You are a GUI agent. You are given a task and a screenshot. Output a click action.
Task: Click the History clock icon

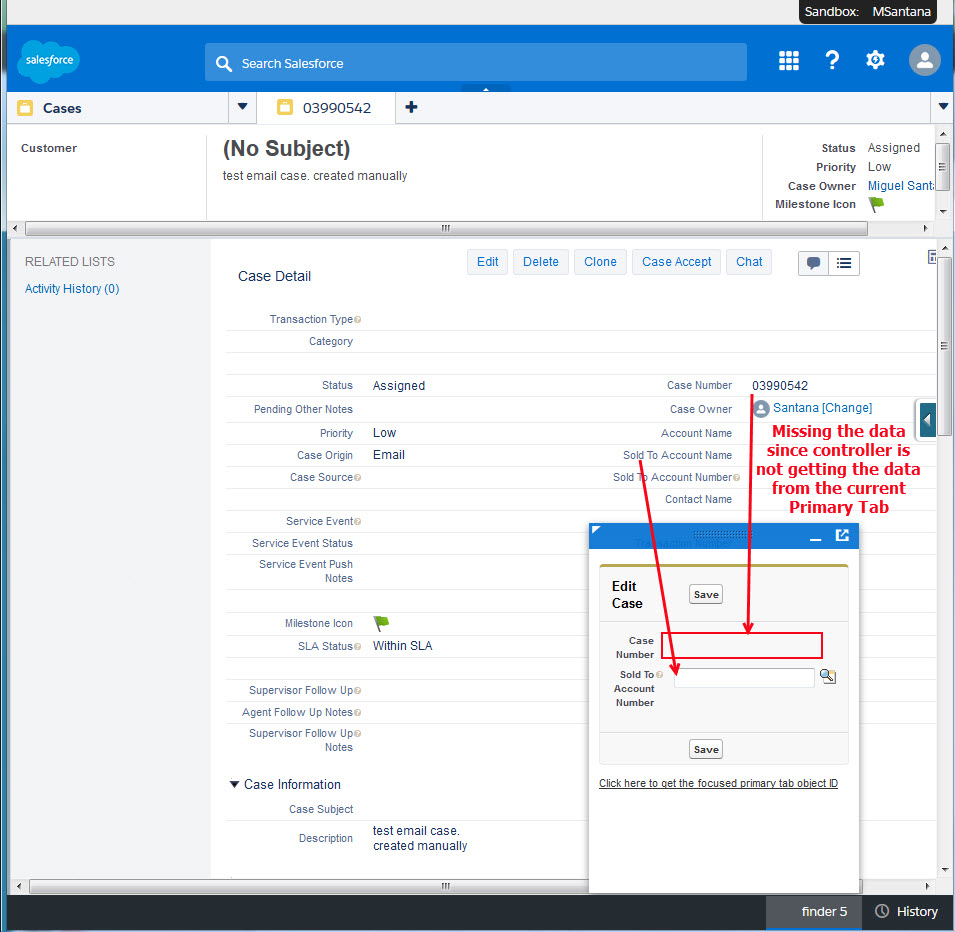pyautogui.click(x=881, y=911)
